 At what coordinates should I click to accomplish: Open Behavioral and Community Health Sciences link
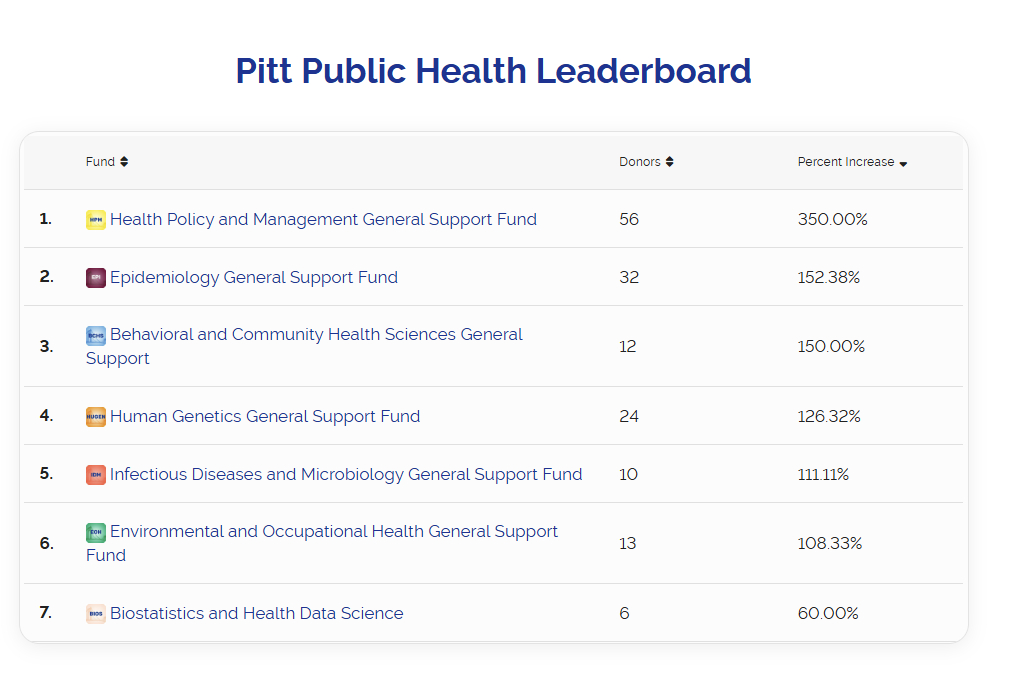click(316, 335)
